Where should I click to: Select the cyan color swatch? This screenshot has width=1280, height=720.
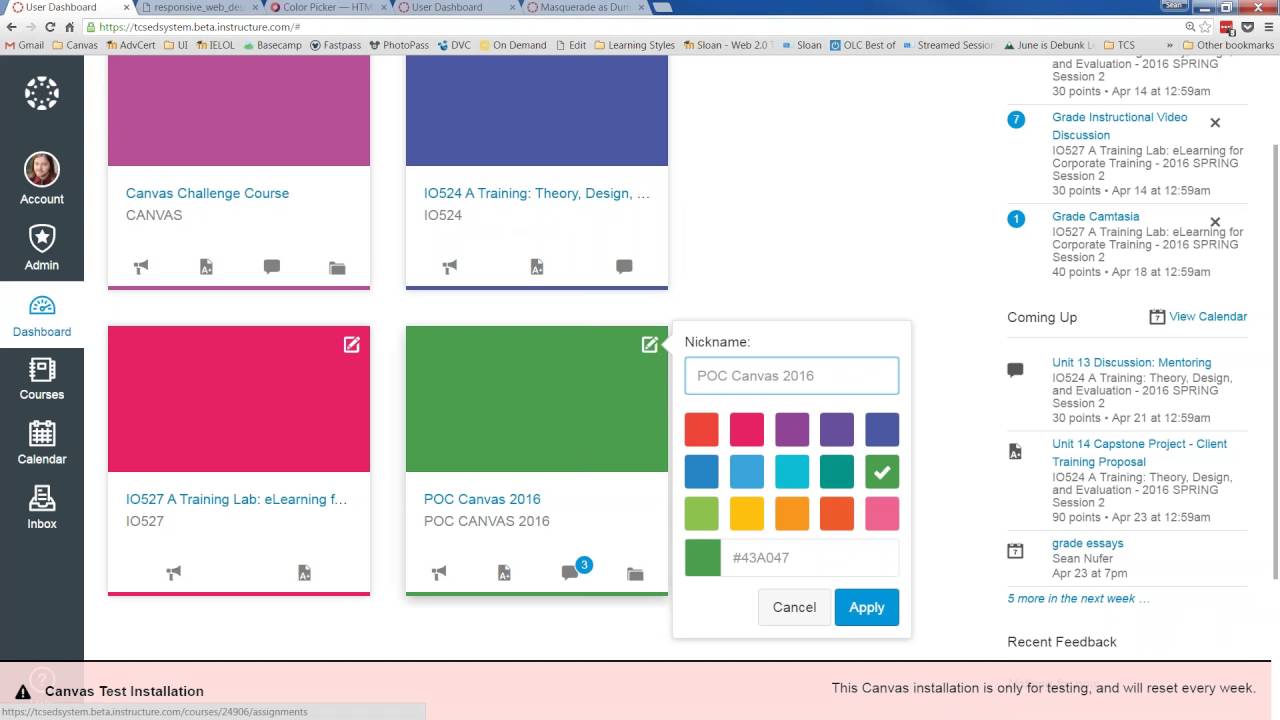pyautogui.click(x=792, y=471)
